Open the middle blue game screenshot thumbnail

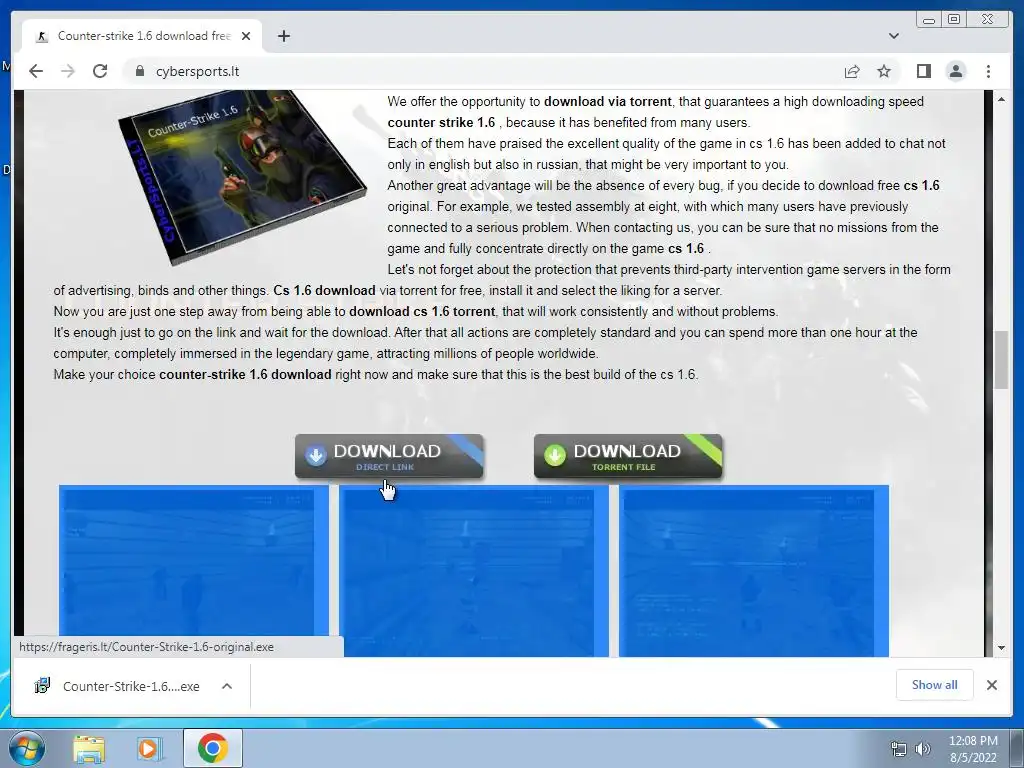[x=473, y=569]
